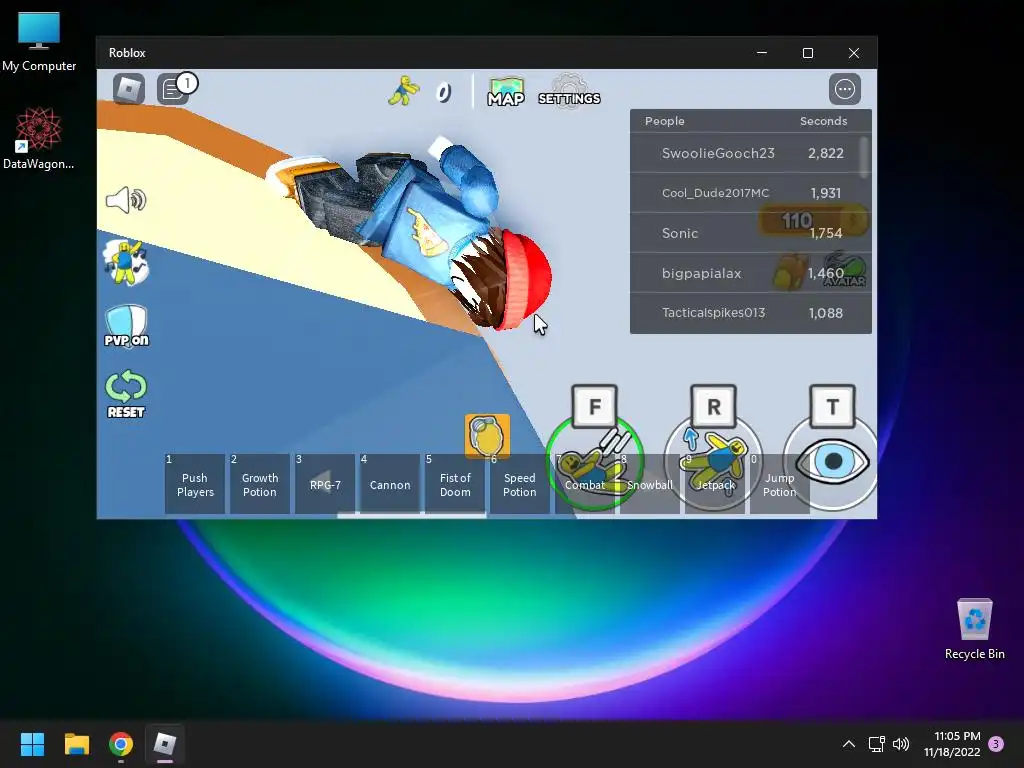Select the Growth Potion slot
The image size is (1024, 768).
point(259,485)
